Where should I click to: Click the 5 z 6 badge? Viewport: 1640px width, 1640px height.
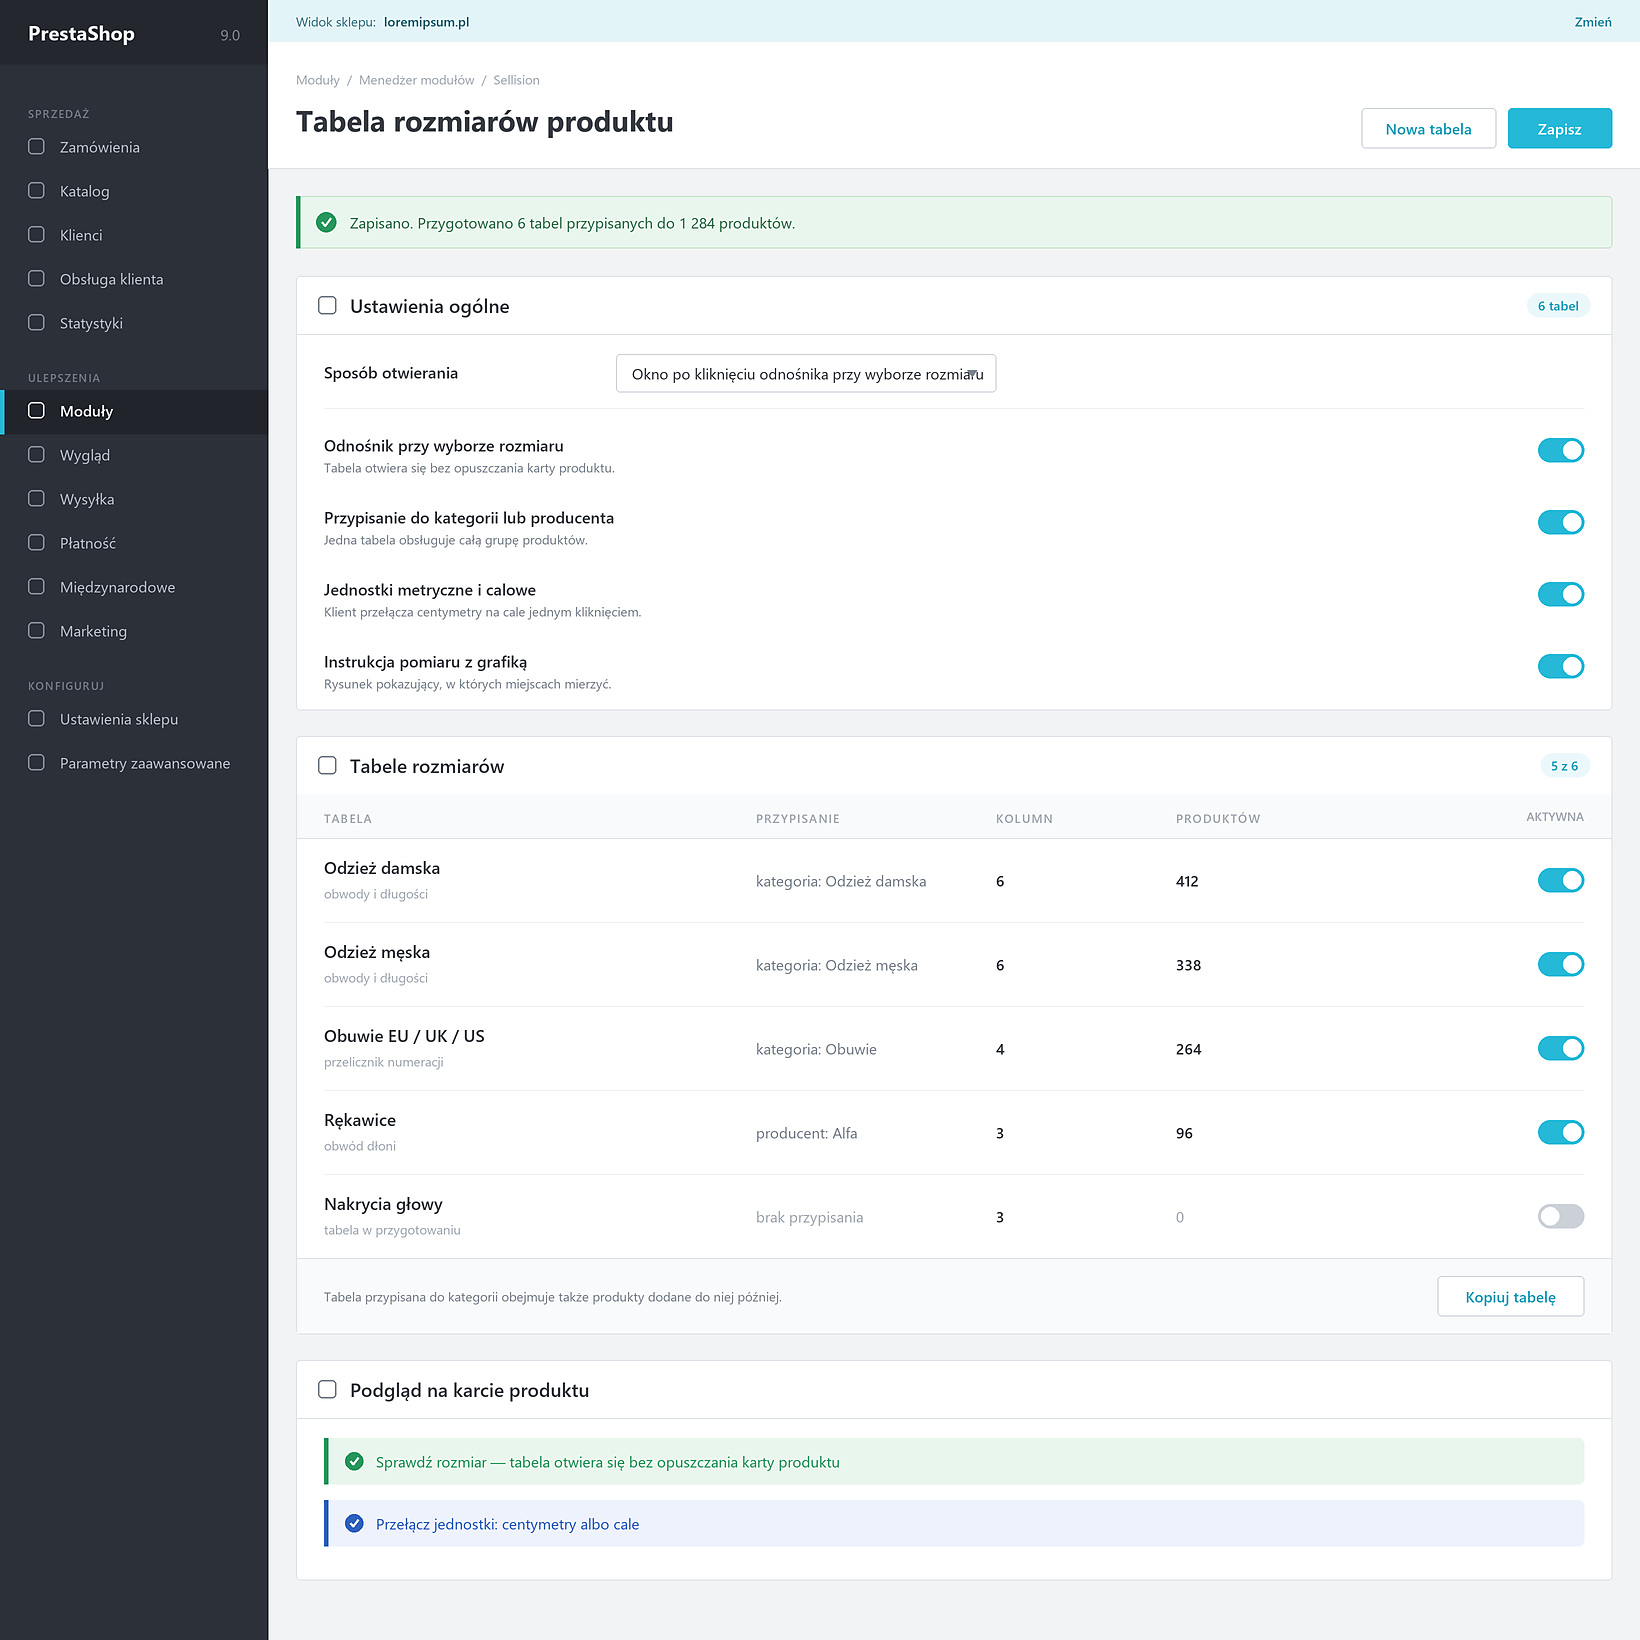pos(1564,766)
